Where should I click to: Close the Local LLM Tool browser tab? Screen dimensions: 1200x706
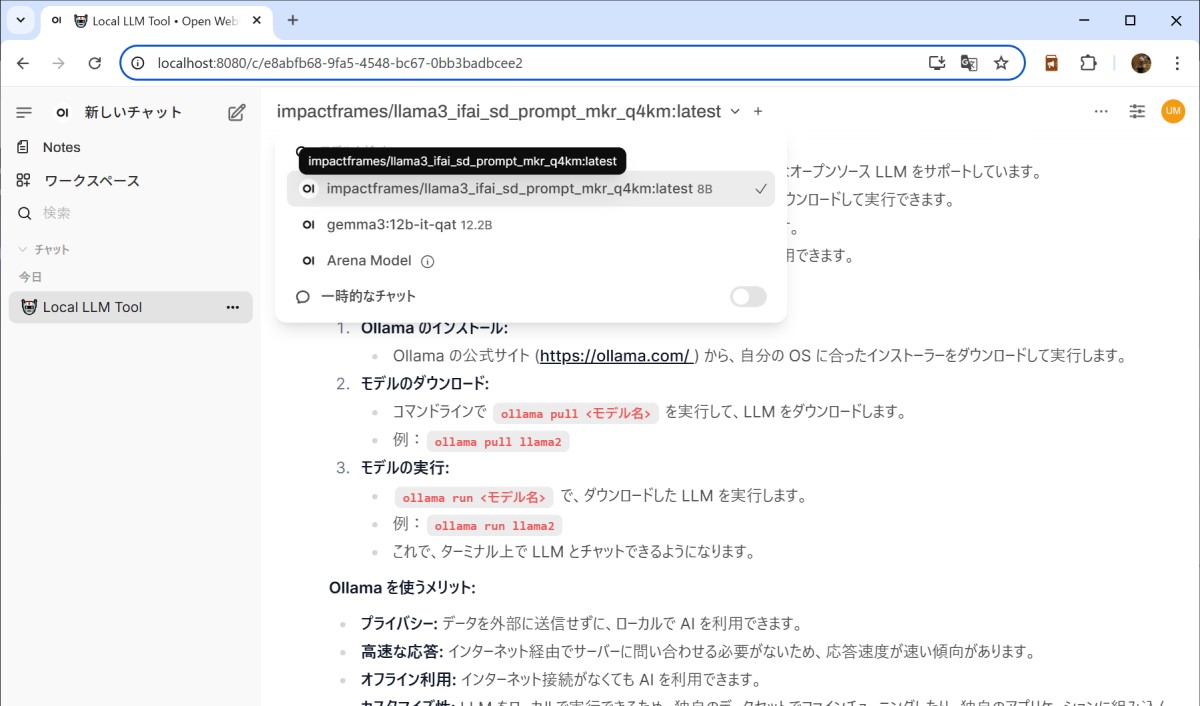point(259,21)
